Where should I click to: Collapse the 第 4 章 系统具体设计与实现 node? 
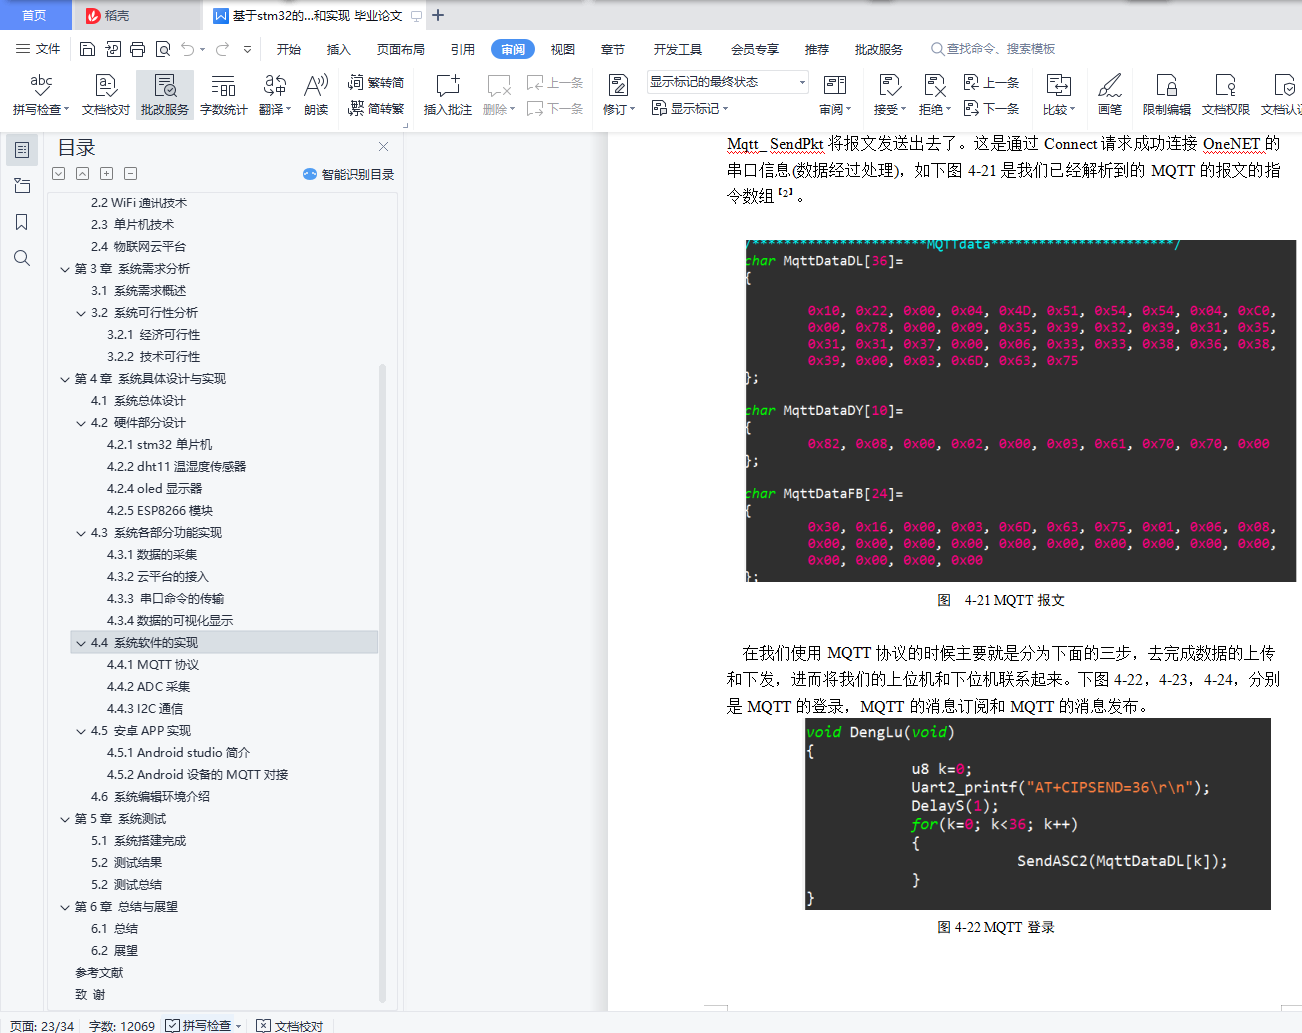tap(65, 379)
